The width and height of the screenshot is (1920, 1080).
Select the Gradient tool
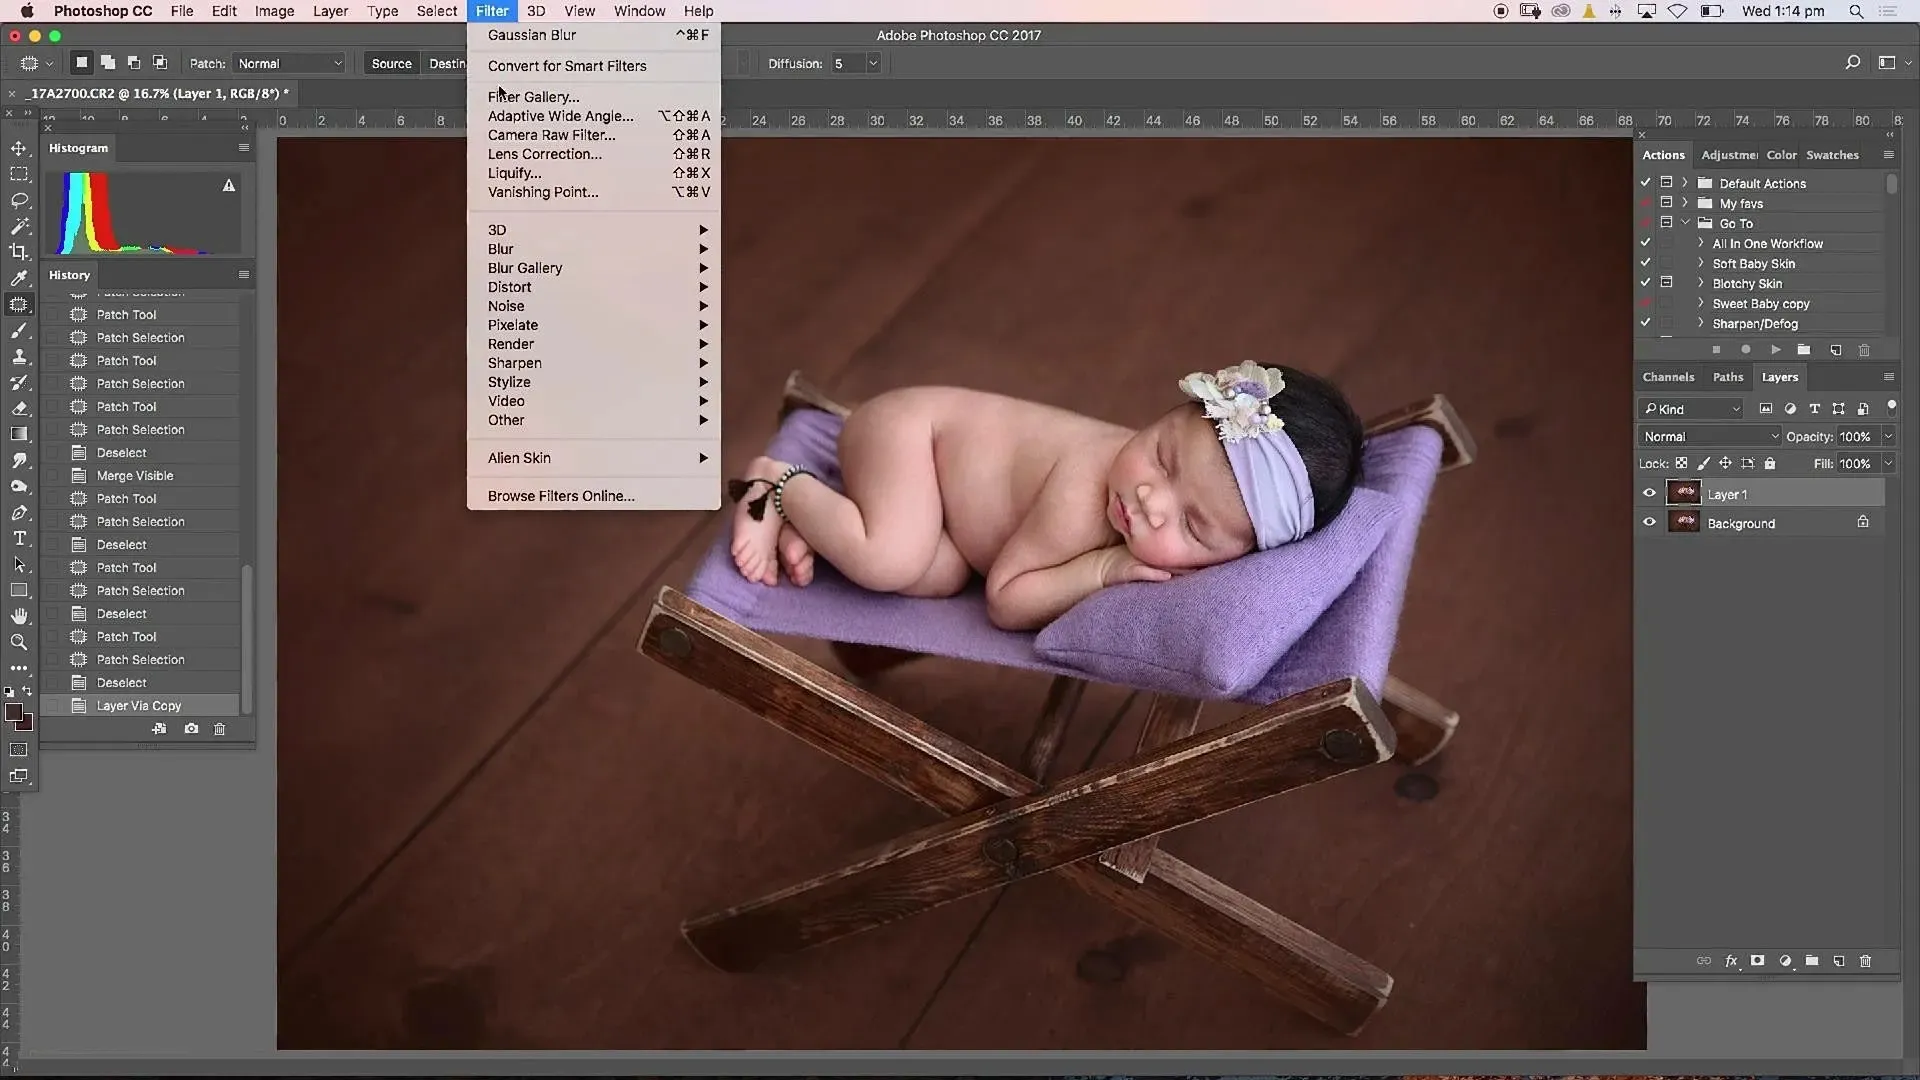tap(19, 434)
